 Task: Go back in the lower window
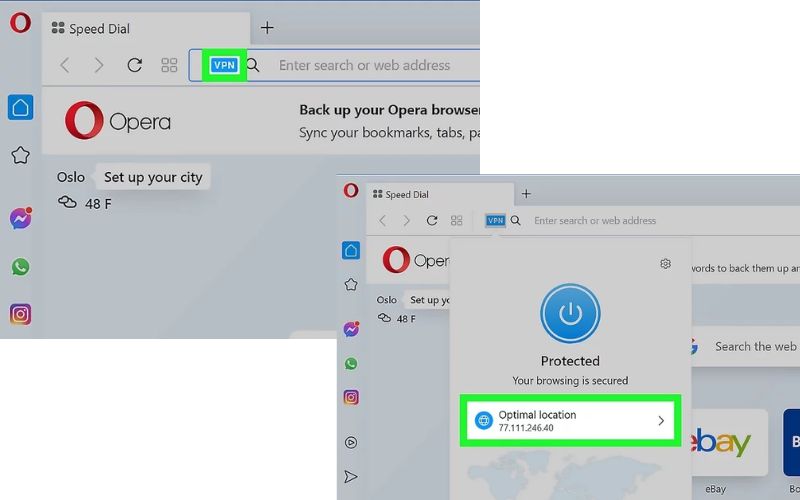coord(383,220)
